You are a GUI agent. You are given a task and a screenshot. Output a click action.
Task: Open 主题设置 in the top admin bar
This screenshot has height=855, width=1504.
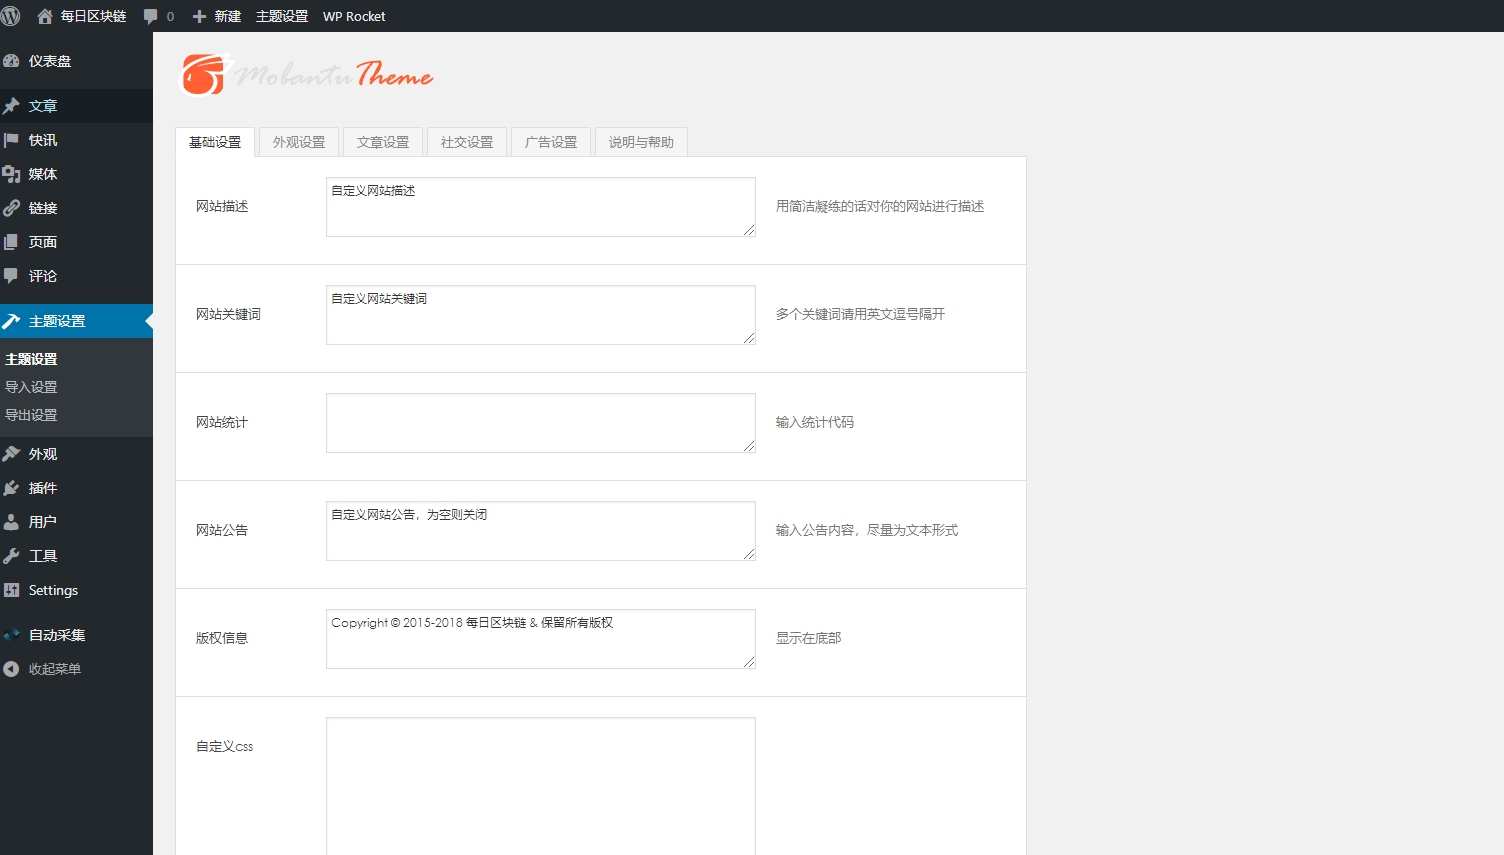[282, 16]
